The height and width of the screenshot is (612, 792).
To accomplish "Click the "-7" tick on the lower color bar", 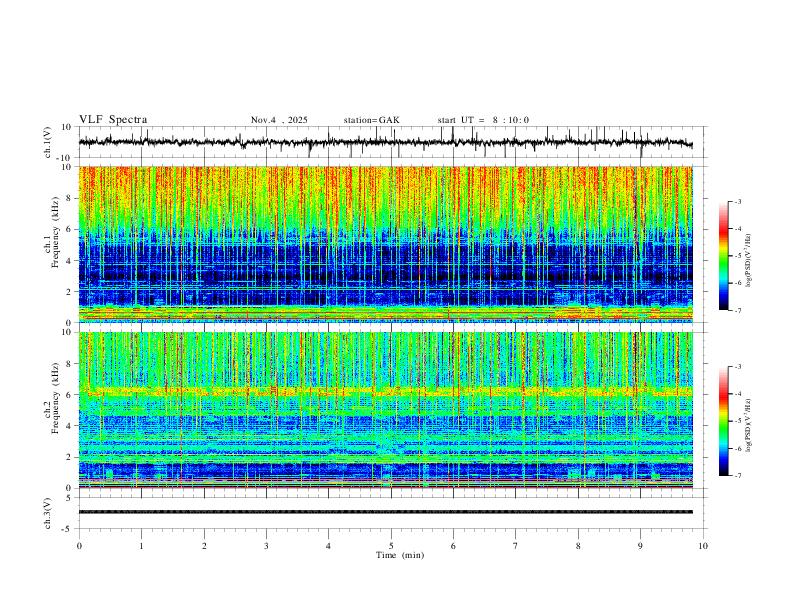I will pos(737,476).
